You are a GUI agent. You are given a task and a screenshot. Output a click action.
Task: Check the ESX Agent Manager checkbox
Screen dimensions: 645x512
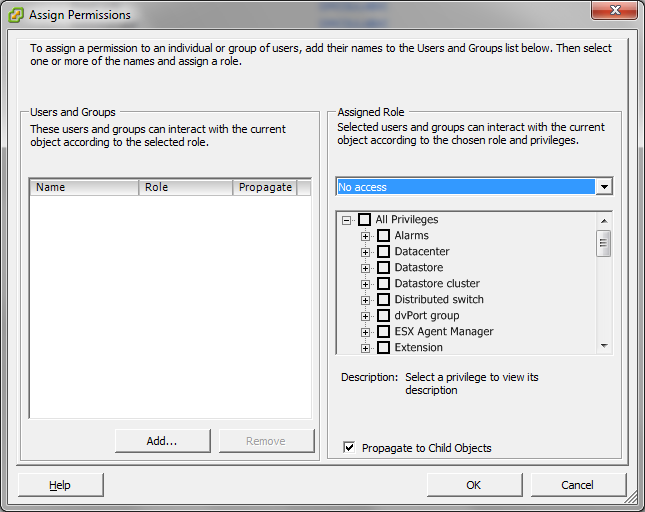[x=383, y=332]
